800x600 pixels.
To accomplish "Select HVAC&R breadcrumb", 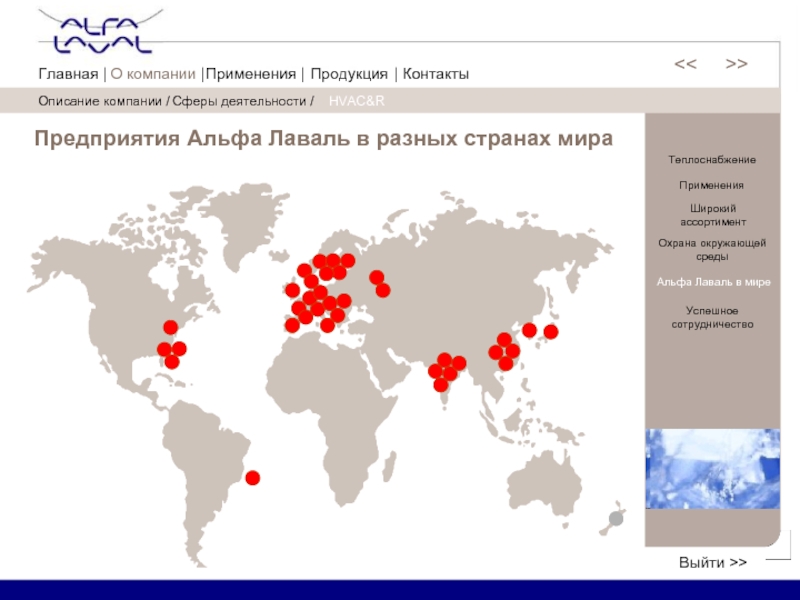I will 357,101.
